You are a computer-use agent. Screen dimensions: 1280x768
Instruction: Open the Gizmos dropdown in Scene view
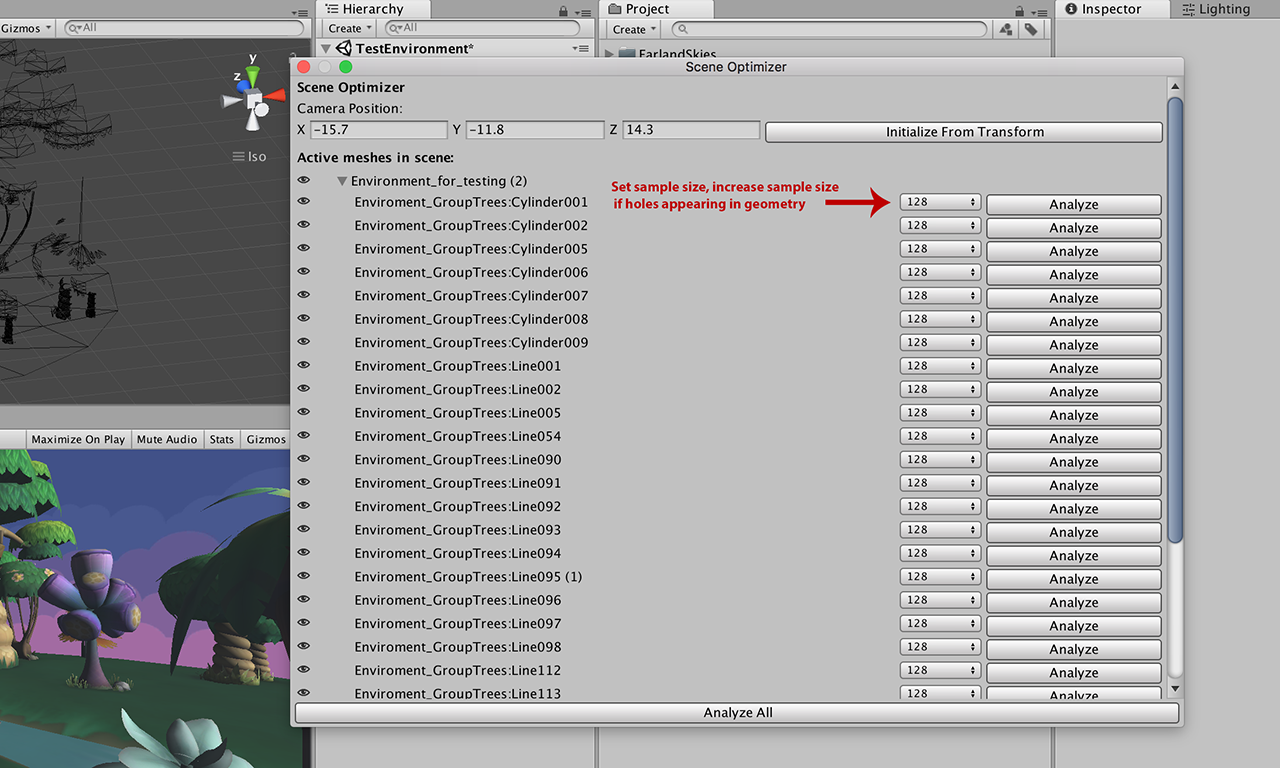point(26,28)
